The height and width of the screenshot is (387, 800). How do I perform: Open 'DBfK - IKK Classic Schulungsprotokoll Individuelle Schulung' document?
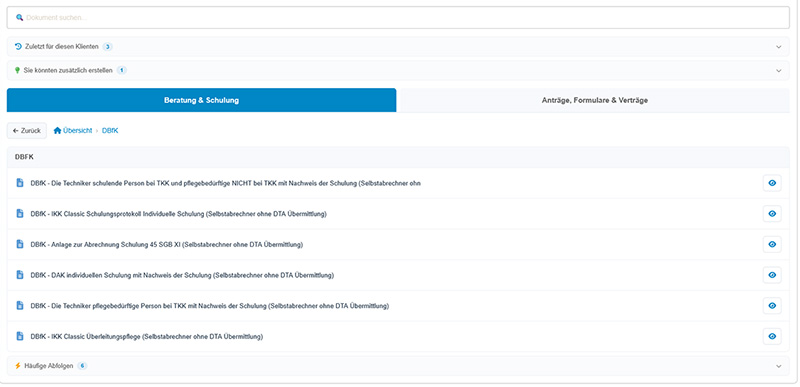click(x=179, y=214)
